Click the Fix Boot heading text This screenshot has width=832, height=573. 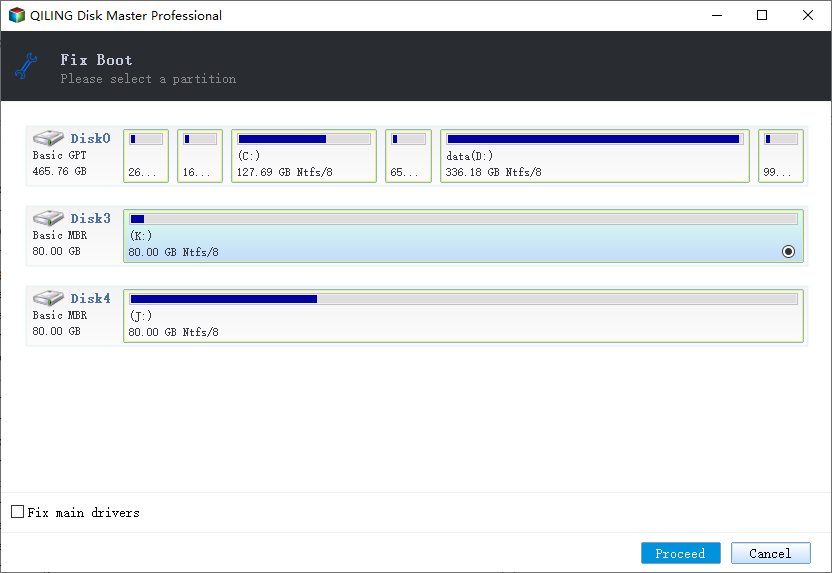(96, 60)
